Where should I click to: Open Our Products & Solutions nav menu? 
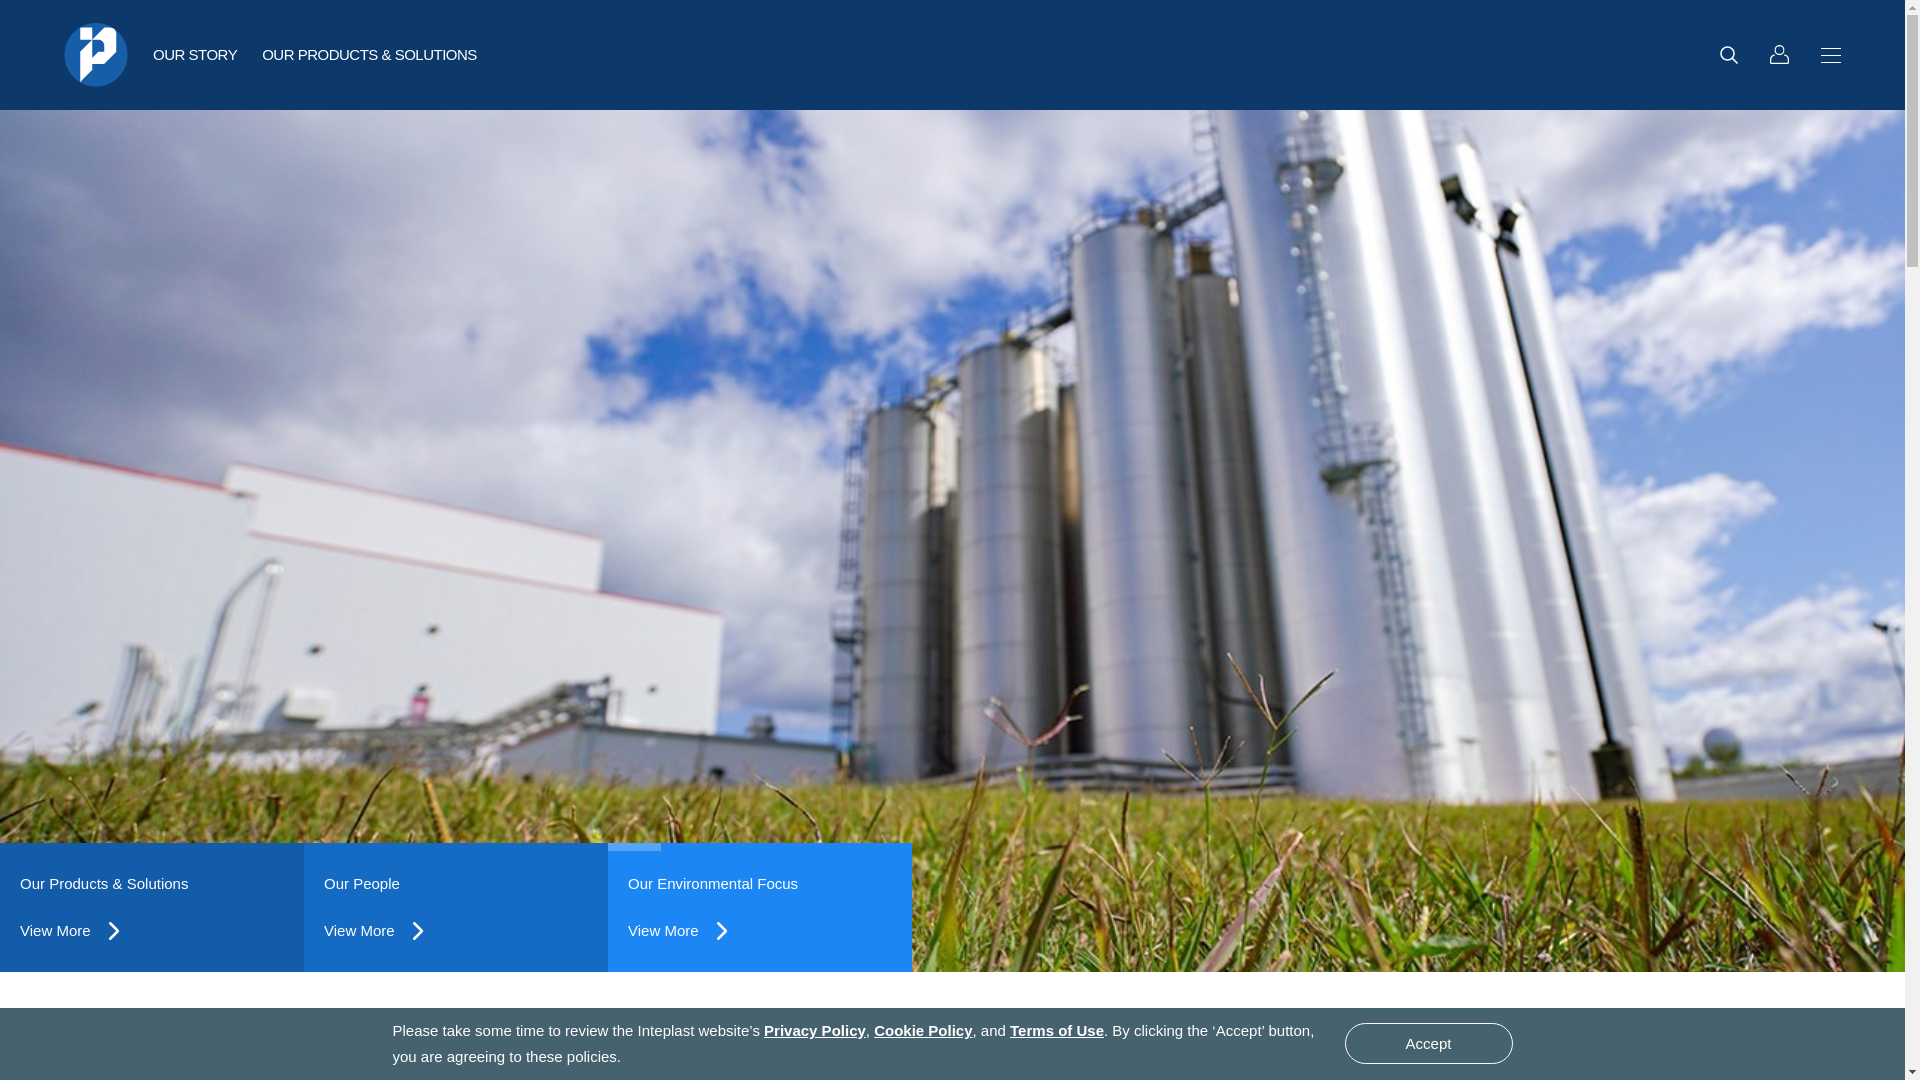(x=369, y=55)
